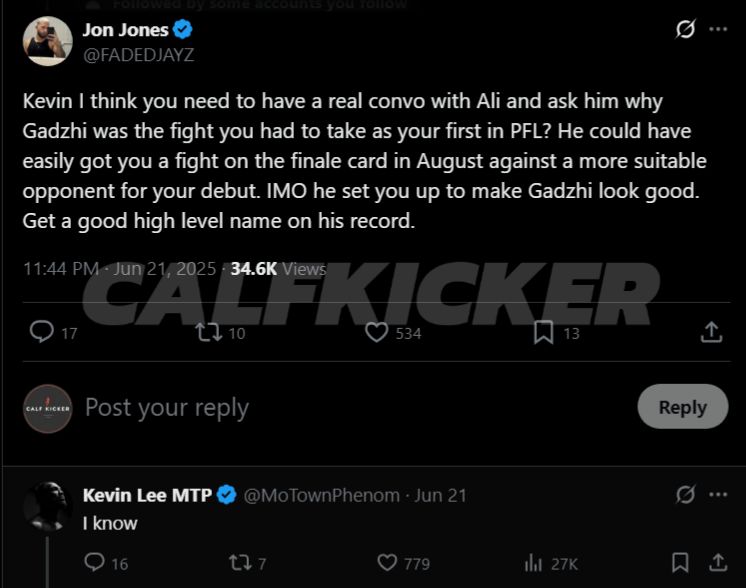
Task: Like Kevin Lee's "I know" reply
Action: tap(387, 563)
